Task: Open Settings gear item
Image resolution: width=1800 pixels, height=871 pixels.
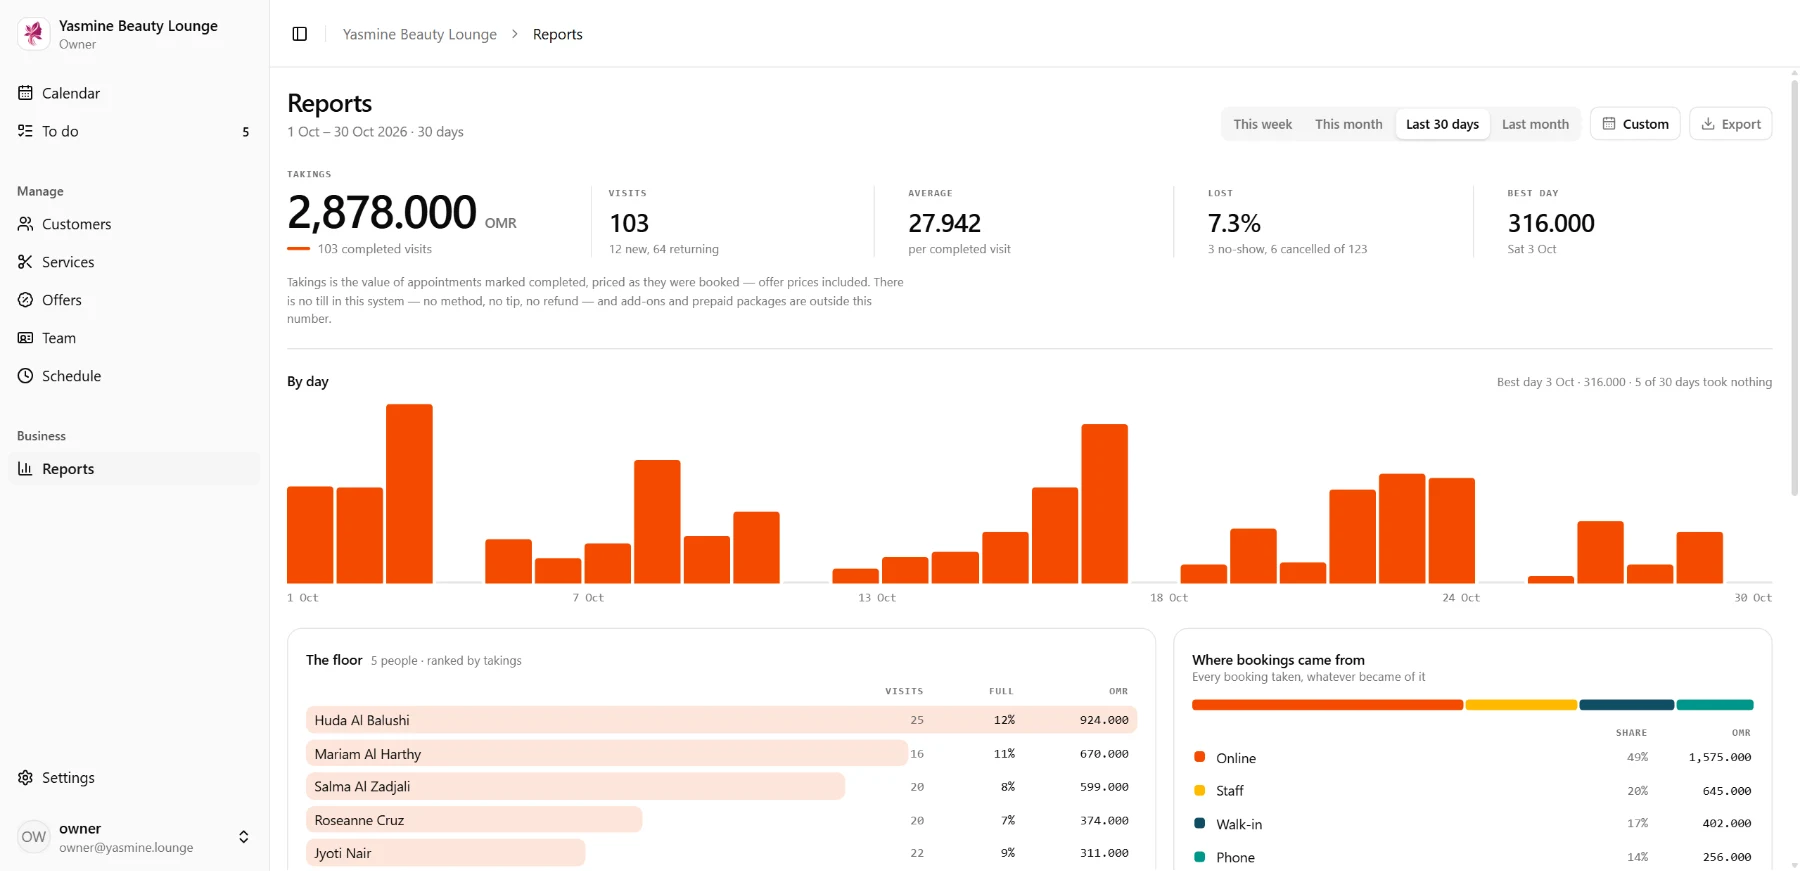Action: click(134, 778)
